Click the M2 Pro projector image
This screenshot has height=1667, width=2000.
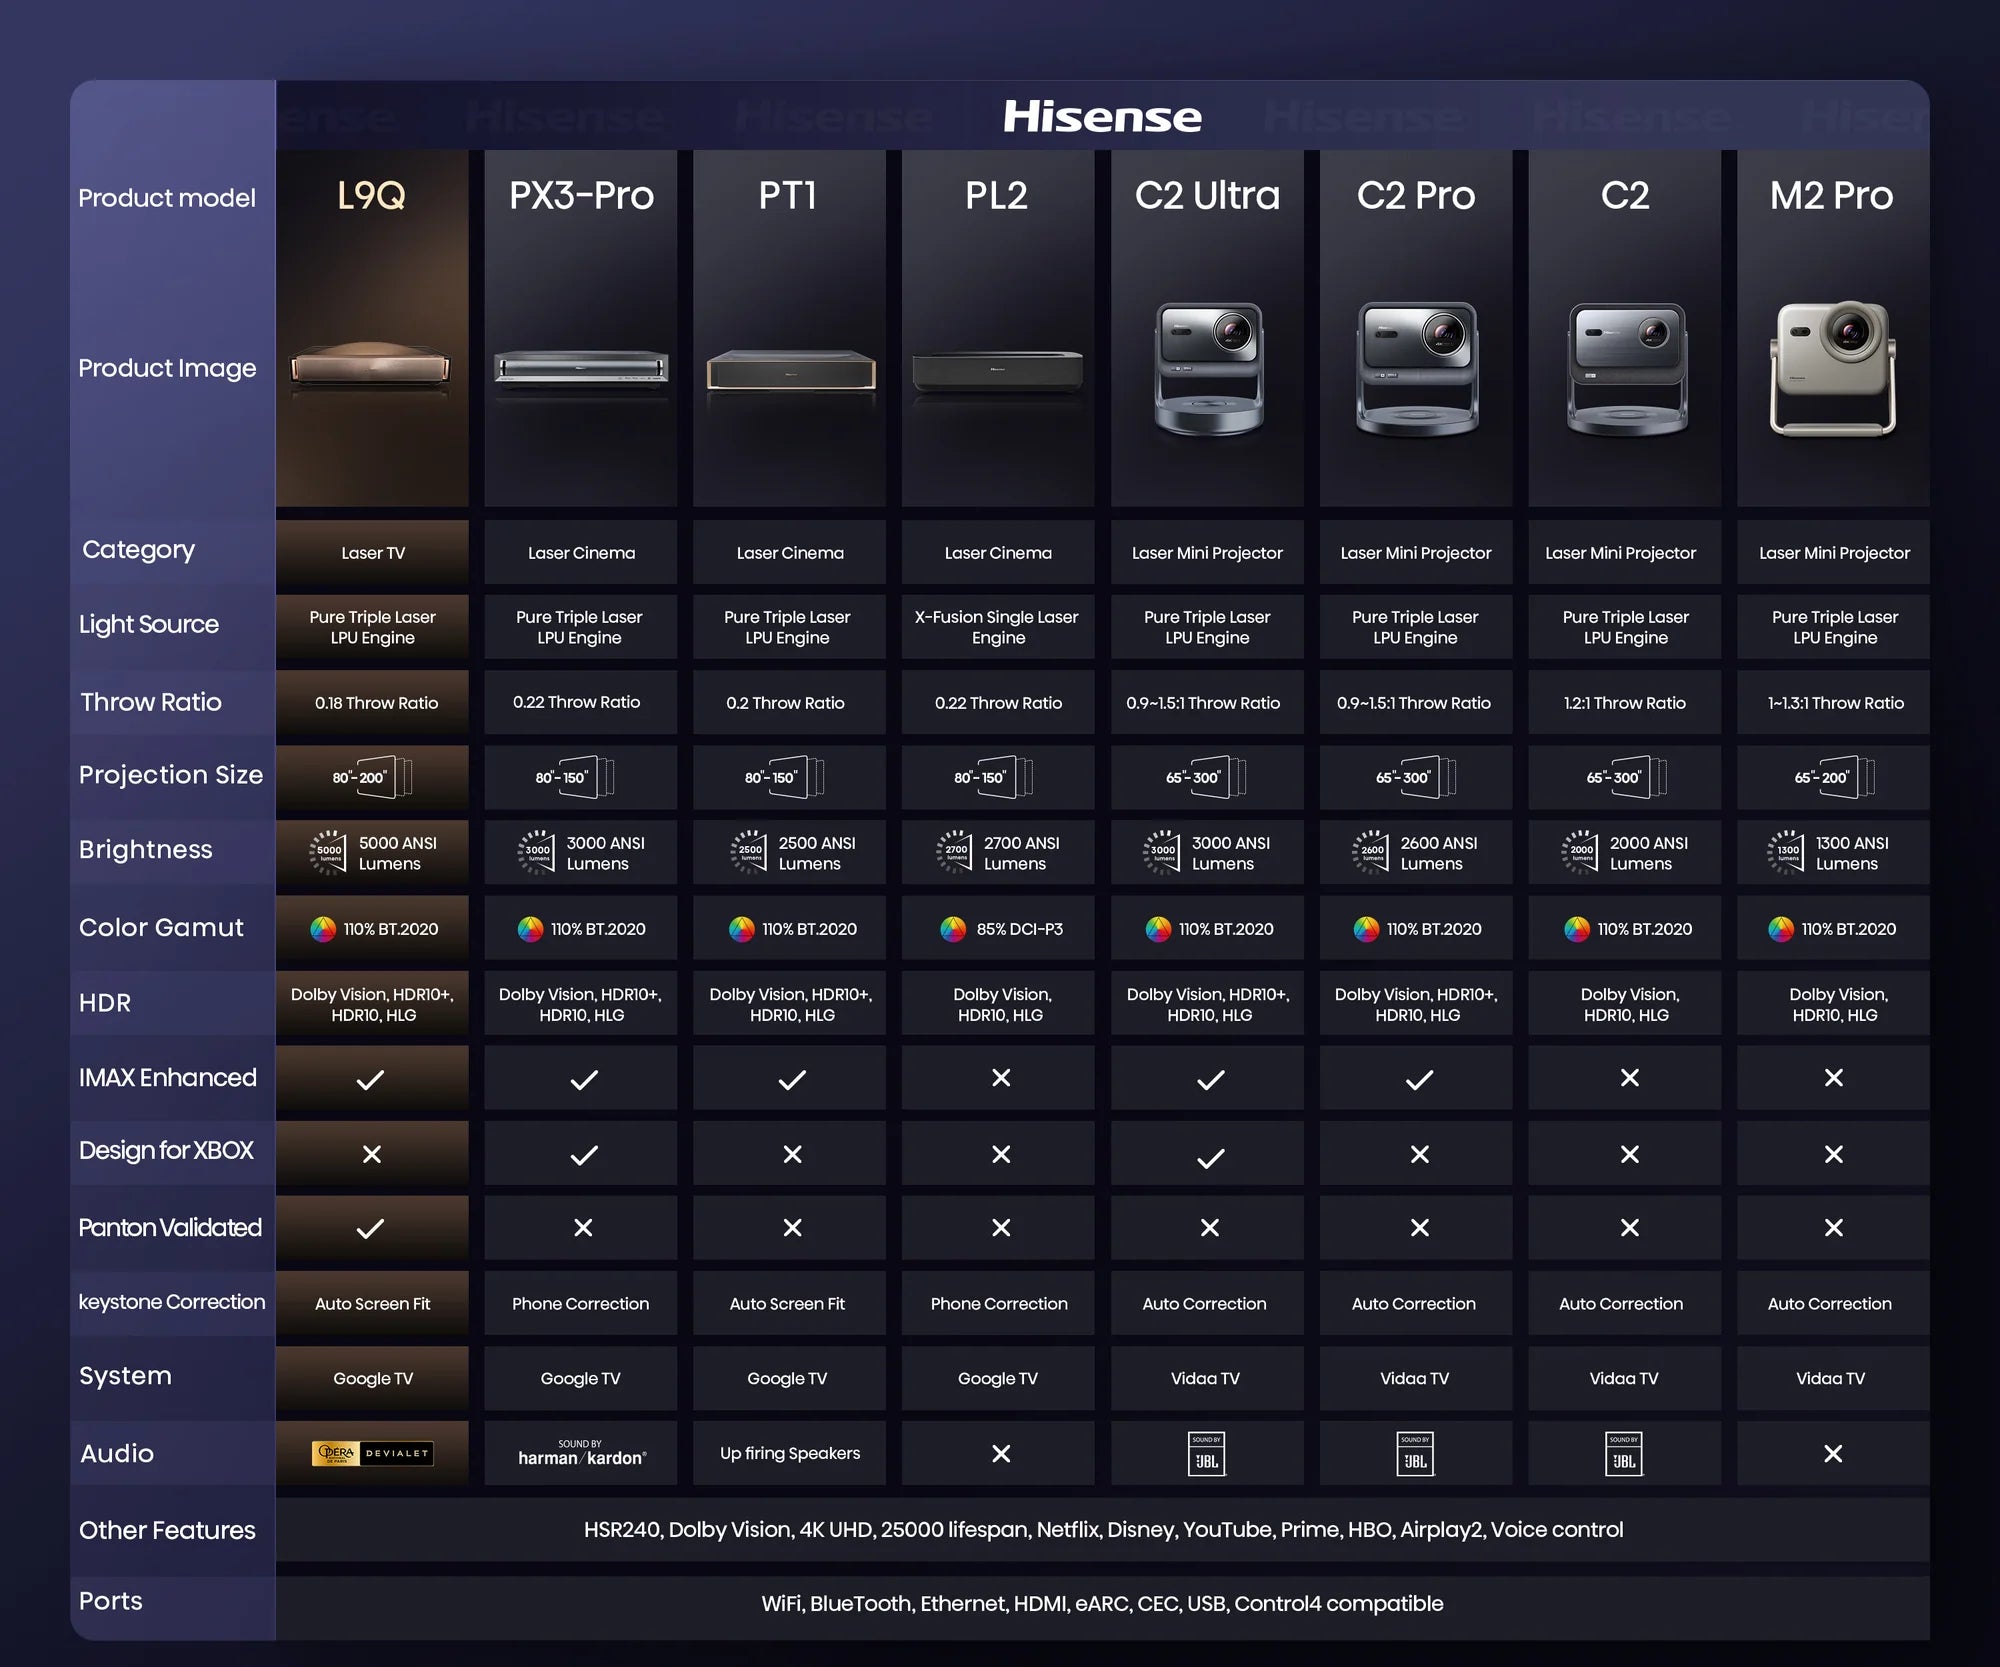click(x=1833, y=369)
